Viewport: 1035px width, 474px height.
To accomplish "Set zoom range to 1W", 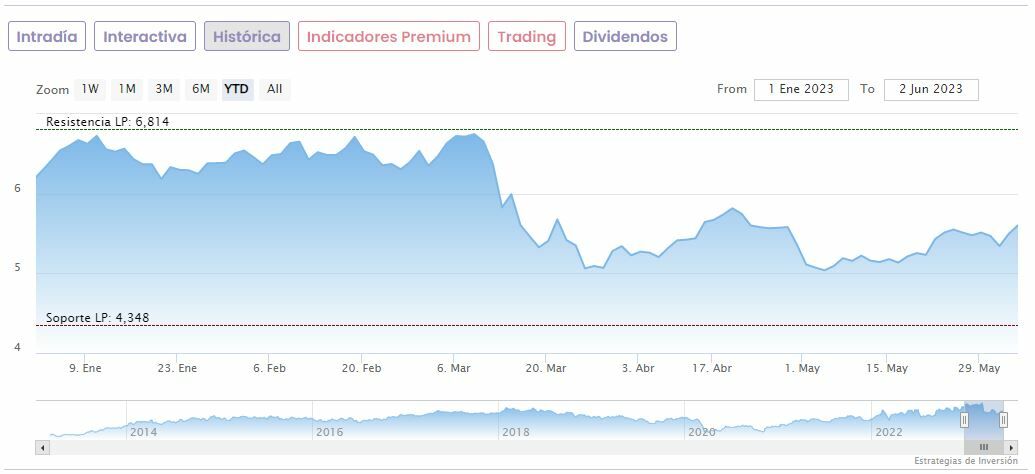I will [x=90, y=89].
